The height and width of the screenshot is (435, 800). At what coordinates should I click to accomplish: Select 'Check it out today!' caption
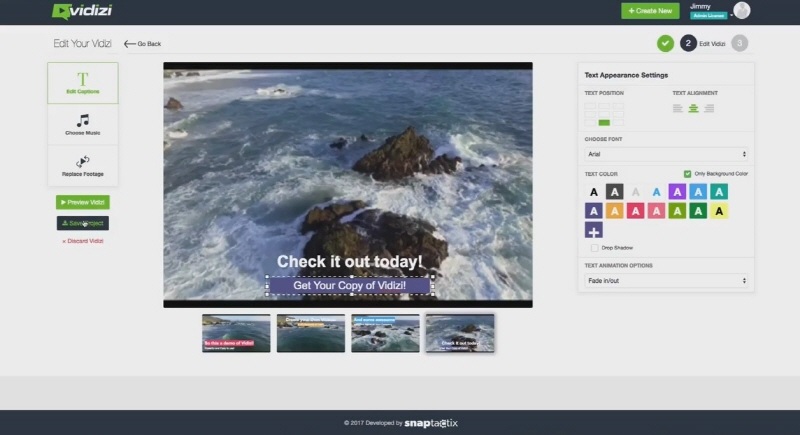coord(349,262)
